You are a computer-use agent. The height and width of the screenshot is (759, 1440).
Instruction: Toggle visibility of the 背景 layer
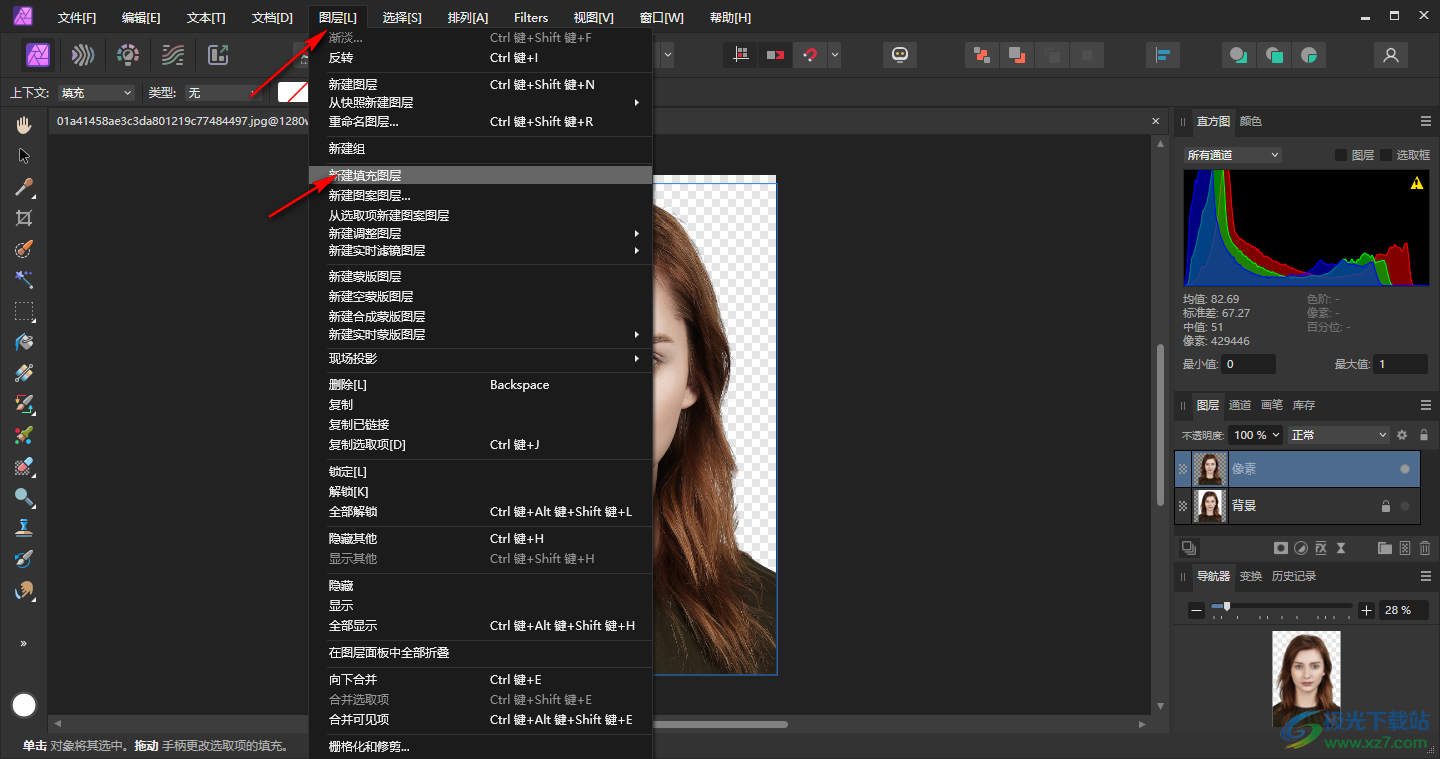(x=1405, y=506)
